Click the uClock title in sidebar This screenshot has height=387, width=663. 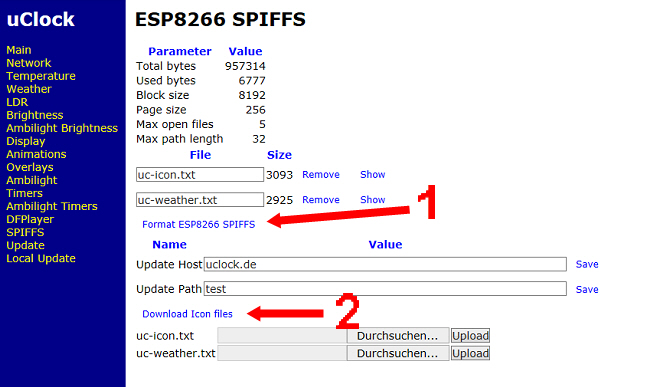point(41,19)
